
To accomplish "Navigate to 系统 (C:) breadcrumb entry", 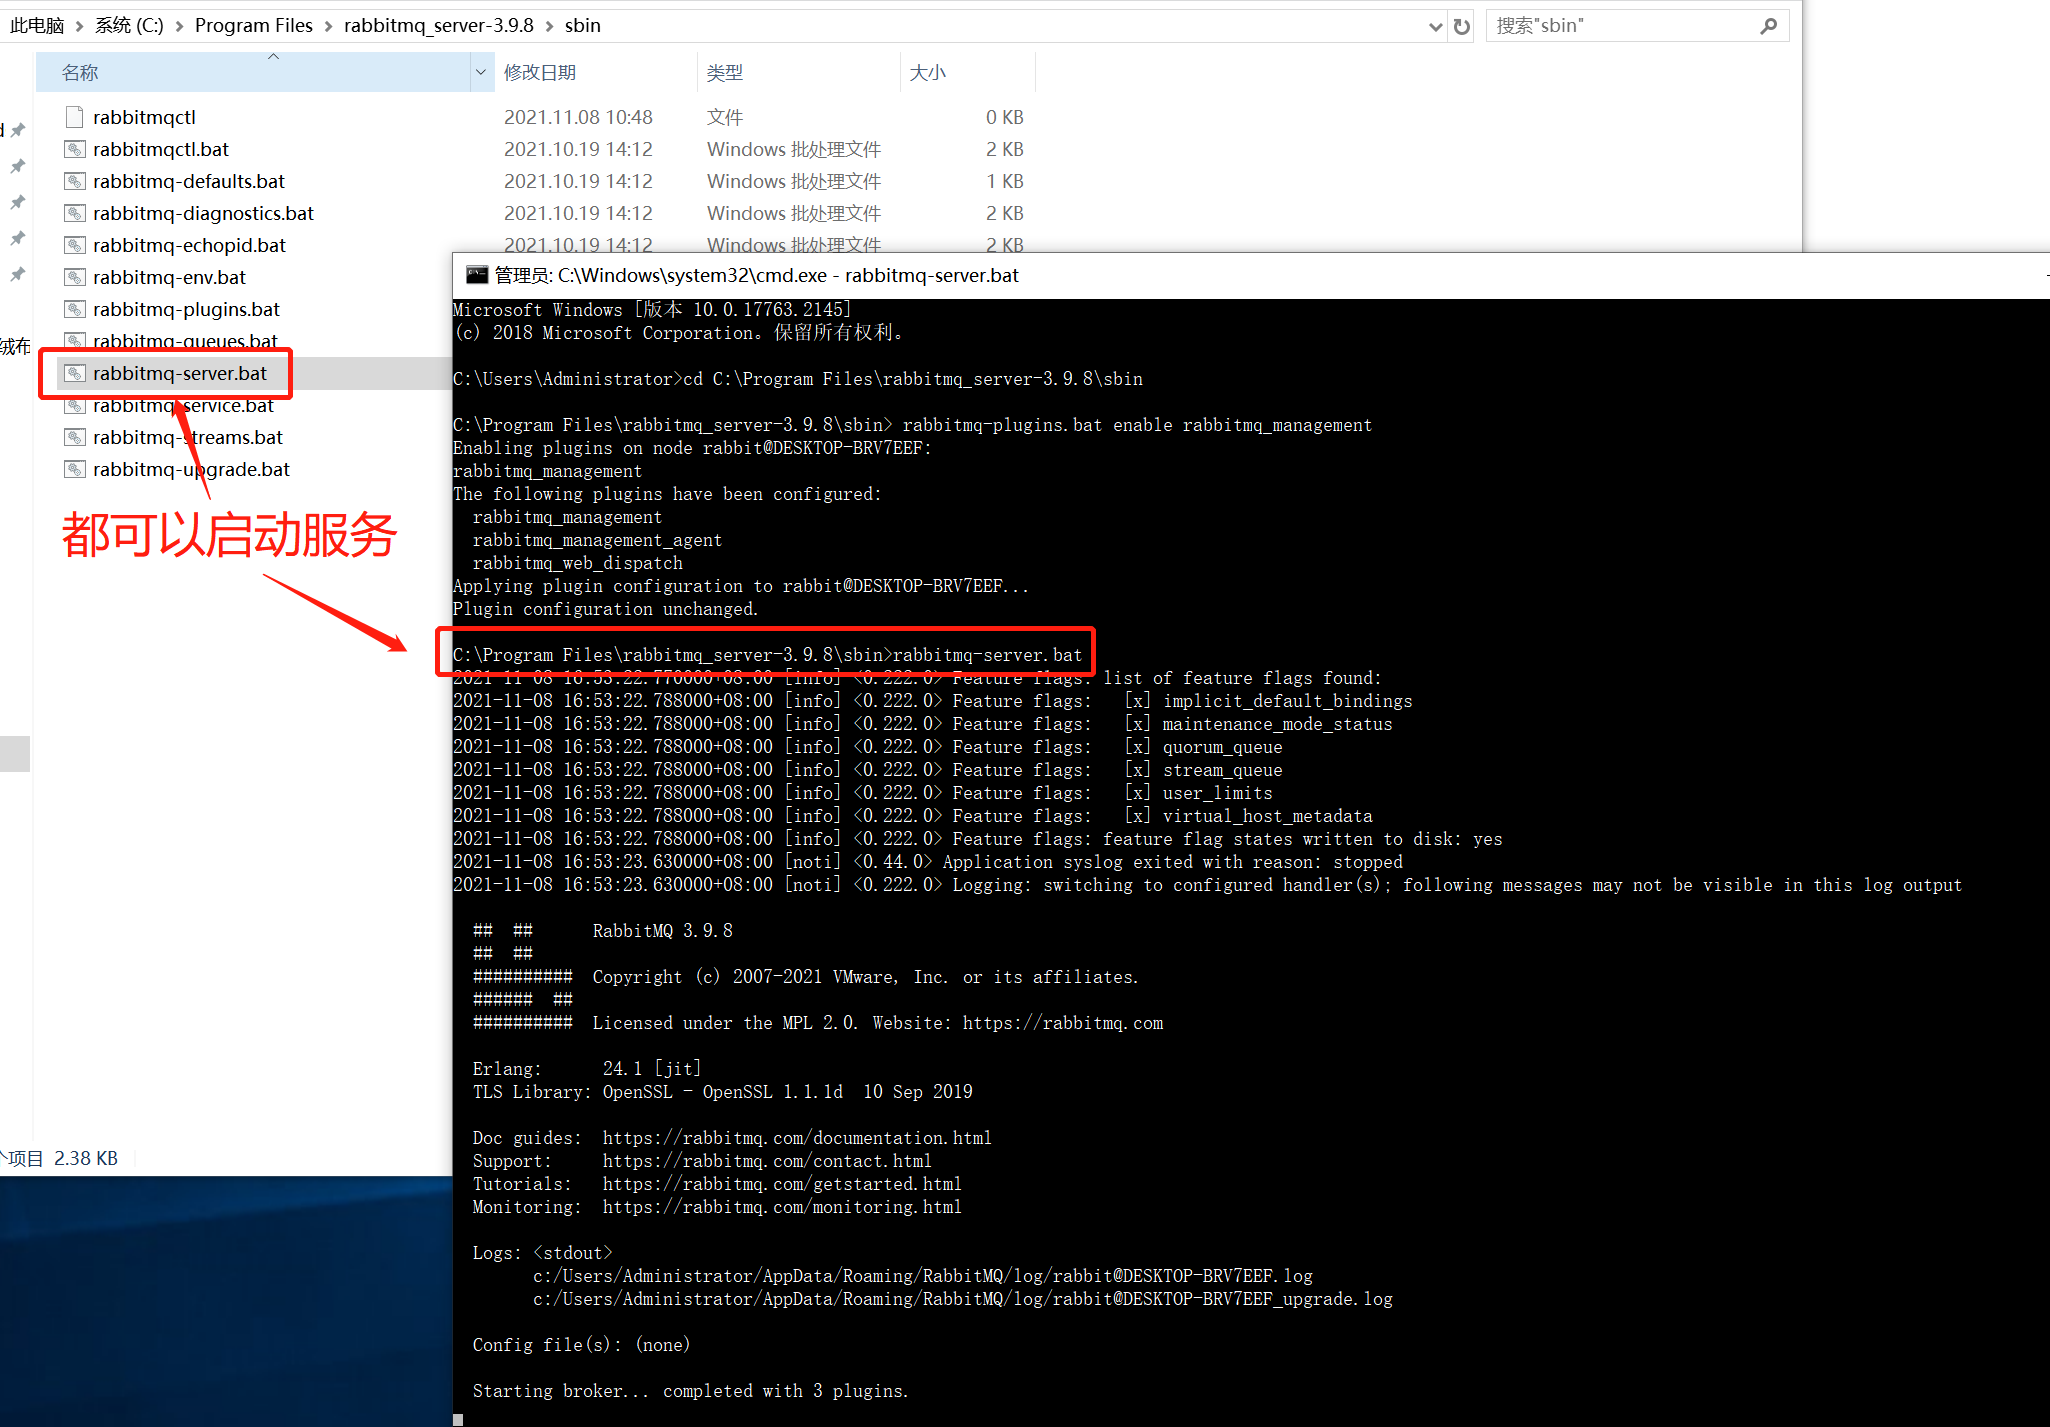I will coord(128,25).
